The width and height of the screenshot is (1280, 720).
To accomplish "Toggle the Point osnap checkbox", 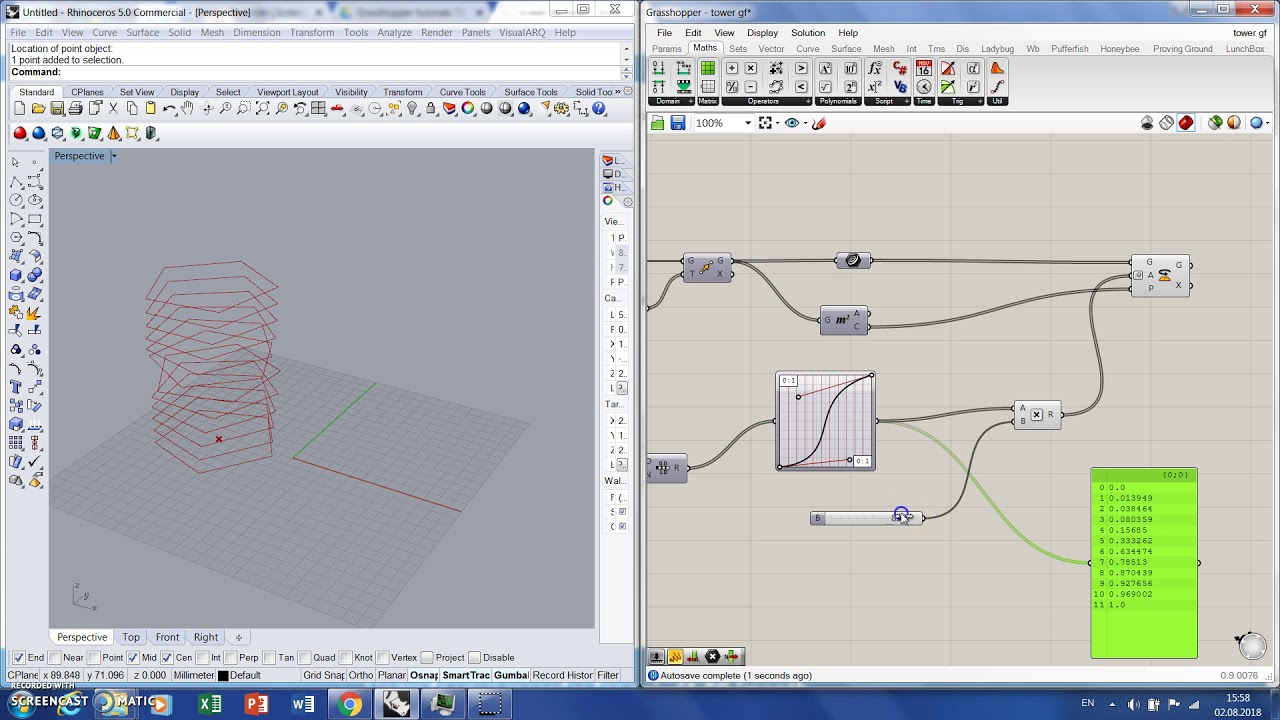I will pyautogui.click(x=94, y=658).
